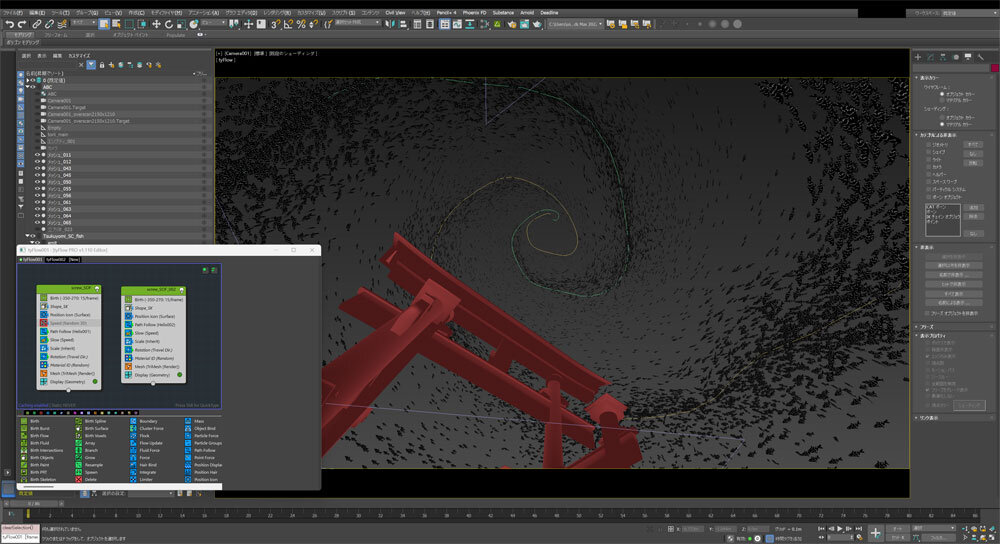Select Path Follow (Helix001) operator in screw_SOF

point(69,331)
